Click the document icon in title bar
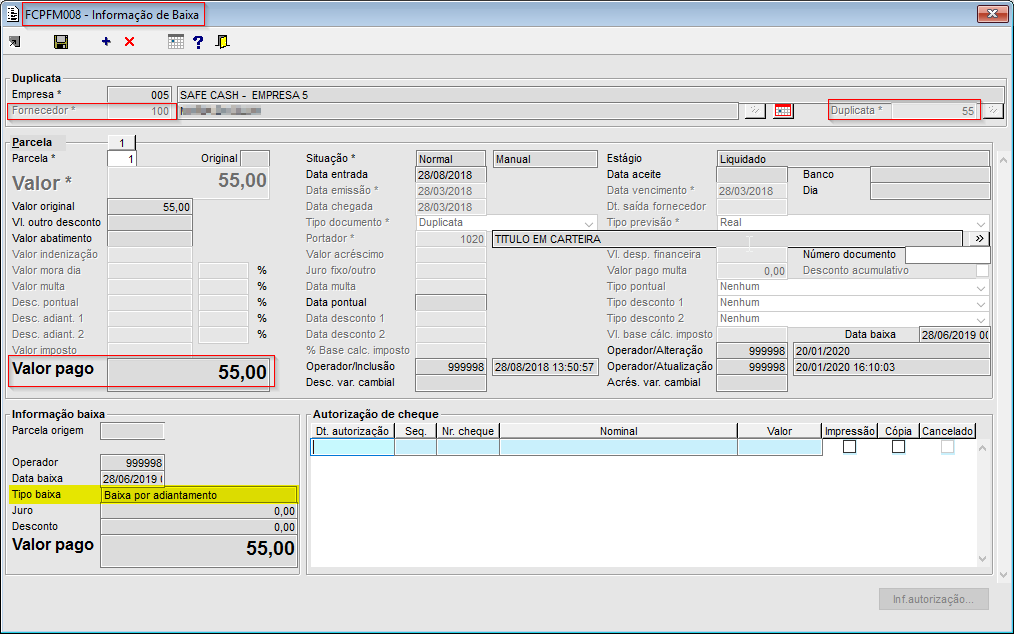 pyautogui.click(x=12, y=14)
